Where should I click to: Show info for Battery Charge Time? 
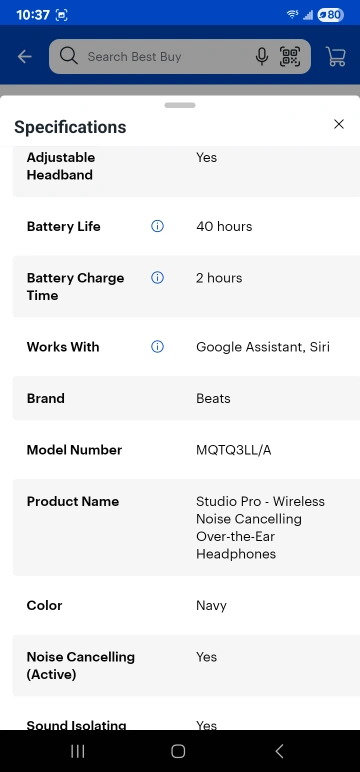click(x=157, y=278)
